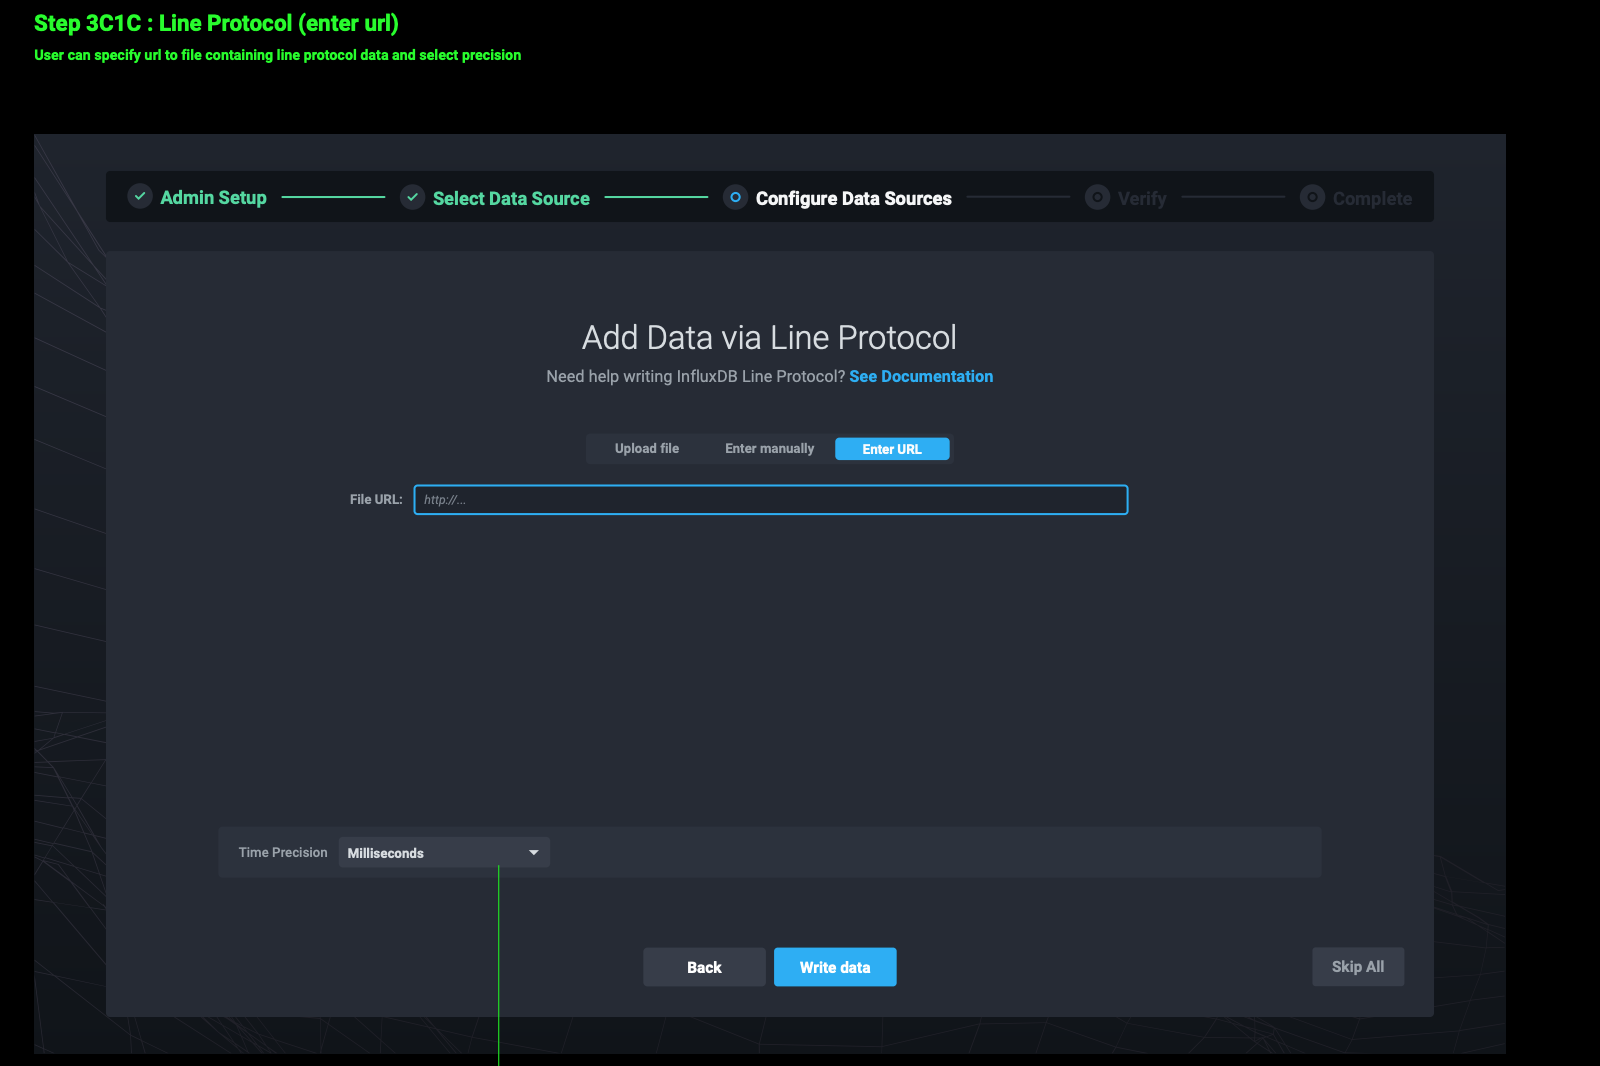Switch to the Upload file tab
1600x1066 pixels.
coord(646,449)
